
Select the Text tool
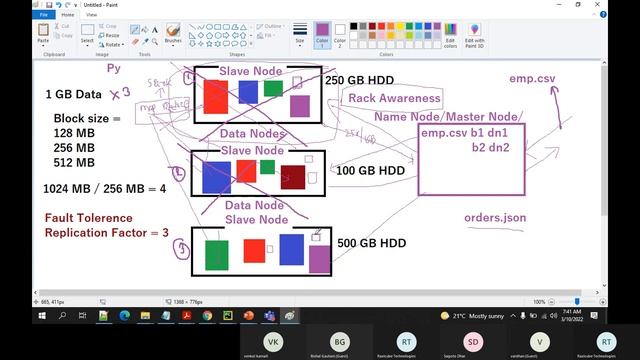pos(155,30)
